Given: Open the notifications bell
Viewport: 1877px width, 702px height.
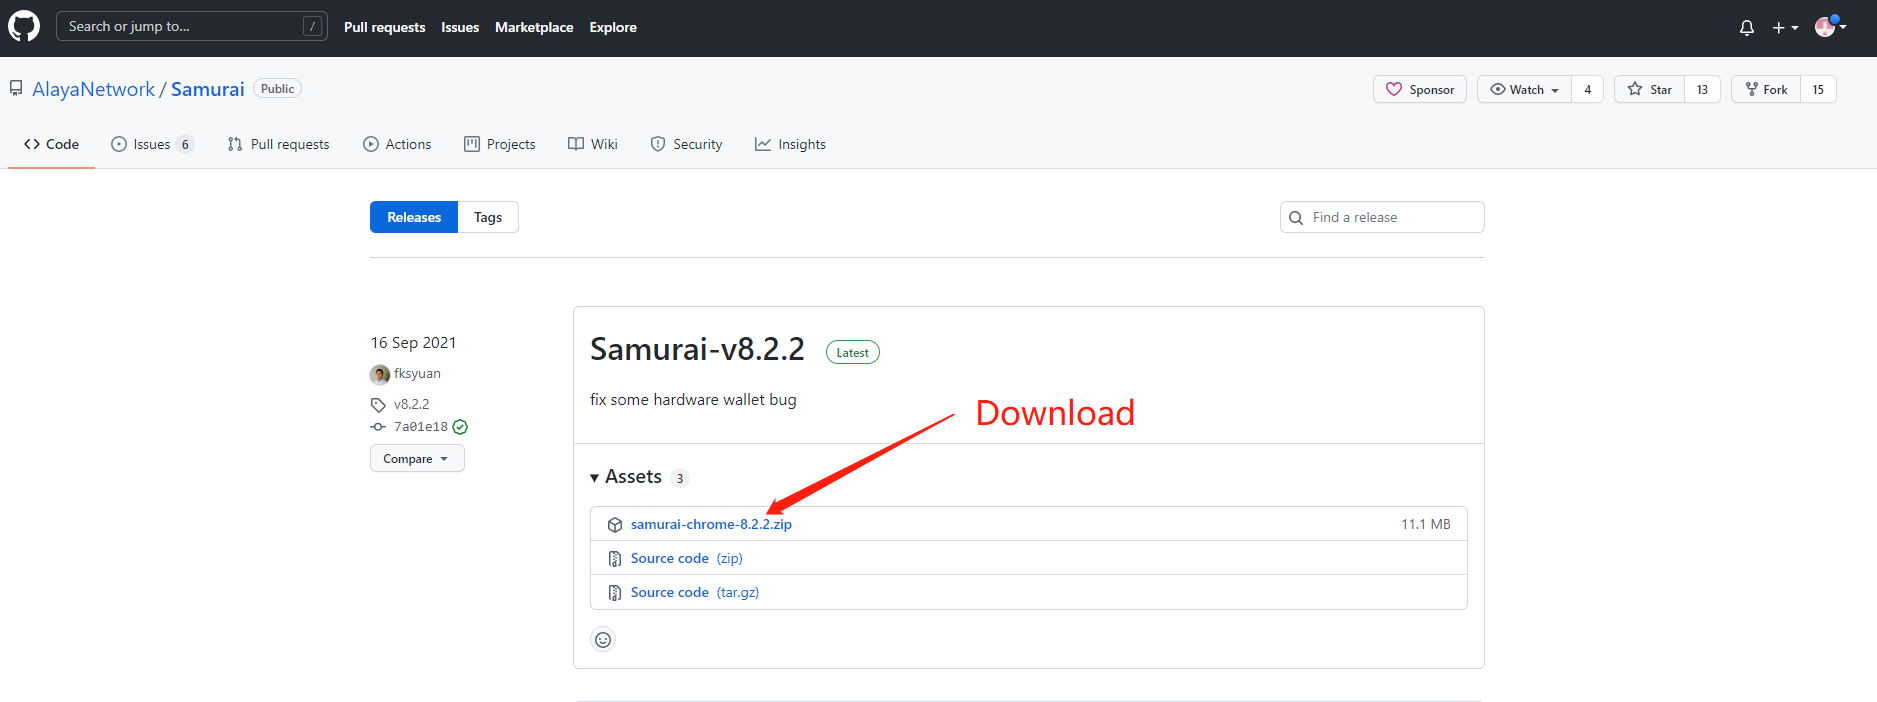Looking at the screenshot, I should (x=1746, y=28).
